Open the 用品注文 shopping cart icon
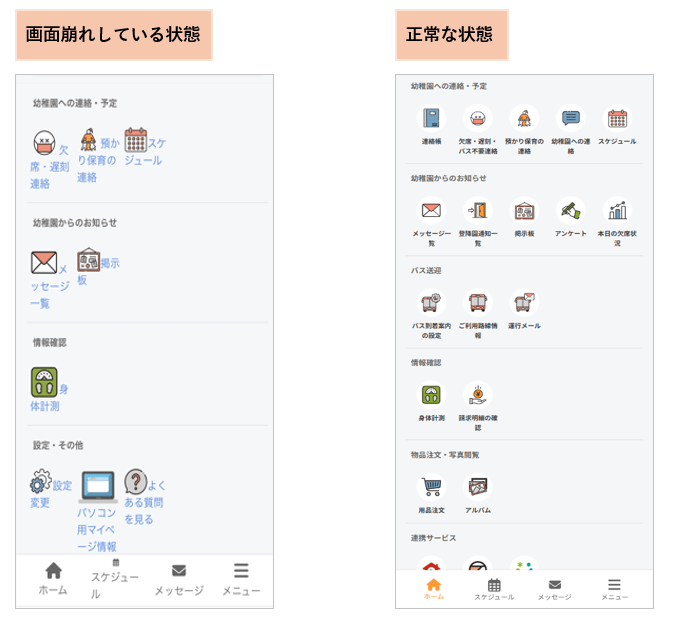Viewport: 673px width, 619px height. coord(431,487)
